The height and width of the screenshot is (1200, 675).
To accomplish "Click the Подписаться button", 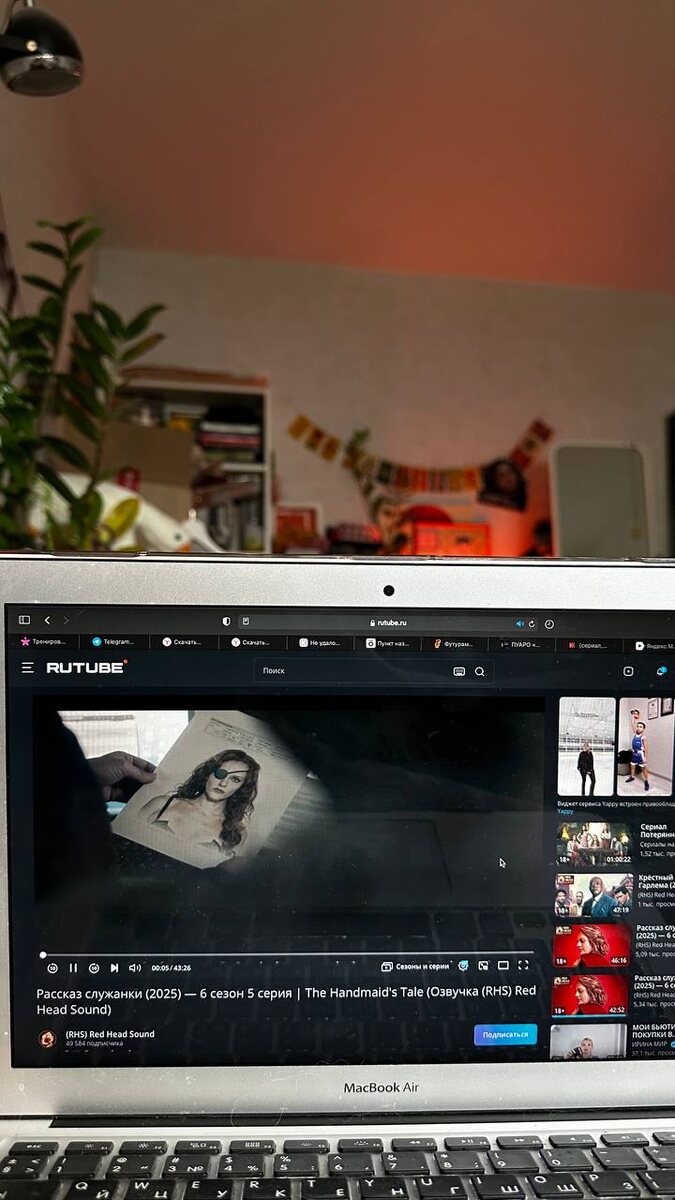I will click(x=505, y=1034).
